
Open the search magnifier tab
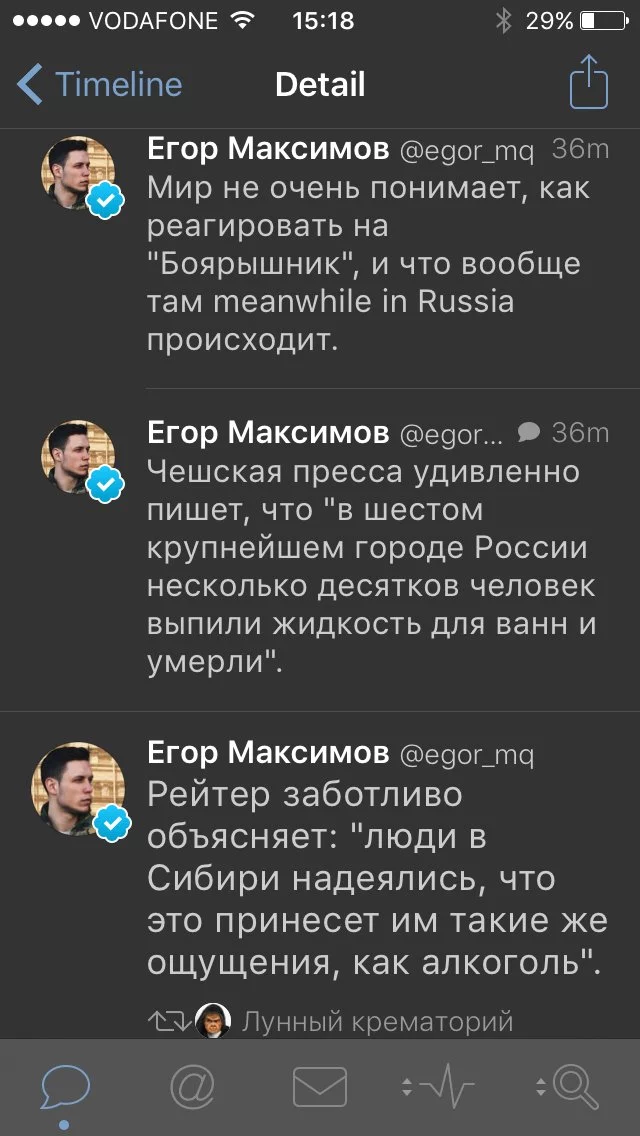(x=568, y=1087)
